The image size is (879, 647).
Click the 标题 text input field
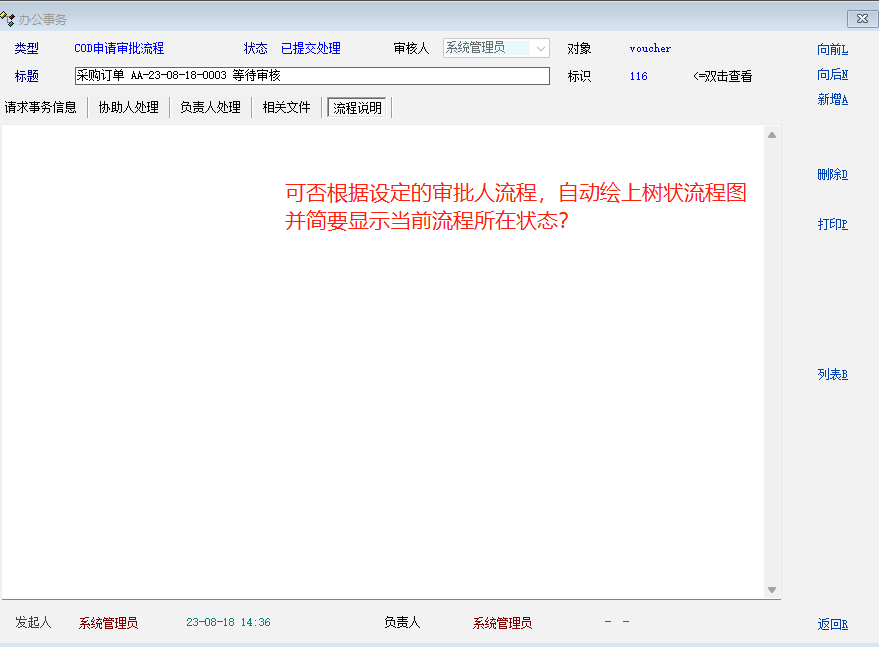pos(312,76)
